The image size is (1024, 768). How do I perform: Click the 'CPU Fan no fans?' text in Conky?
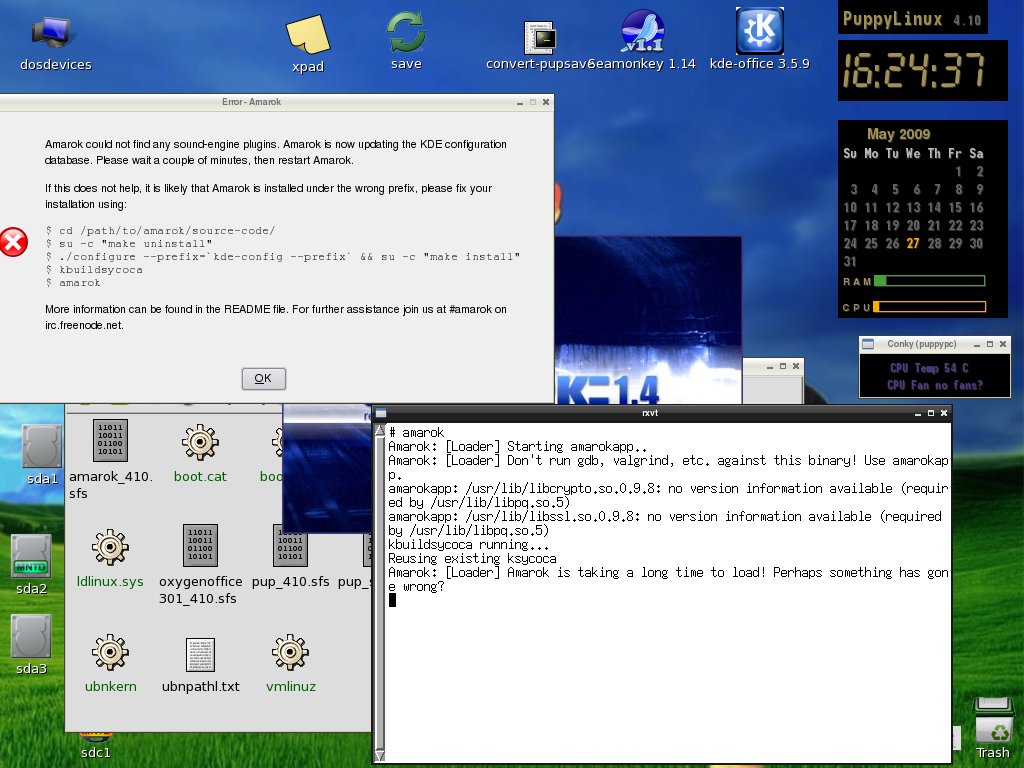click(935, 385)
